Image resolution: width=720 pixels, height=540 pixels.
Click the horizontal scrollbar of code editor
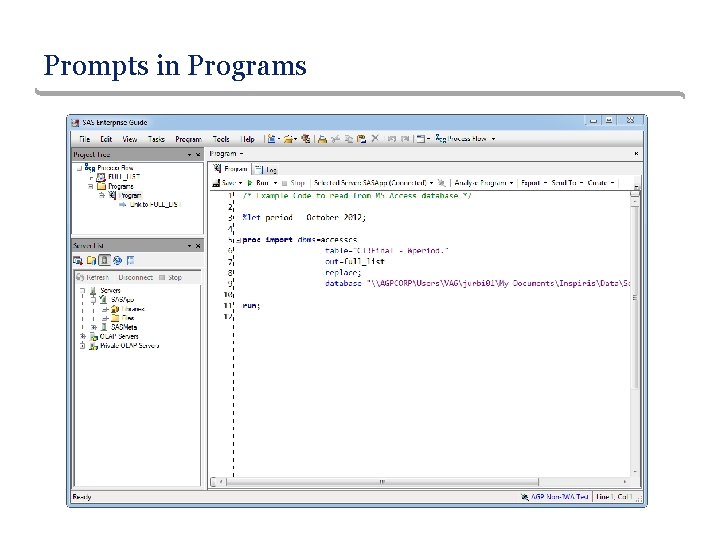tap(382, 482)
